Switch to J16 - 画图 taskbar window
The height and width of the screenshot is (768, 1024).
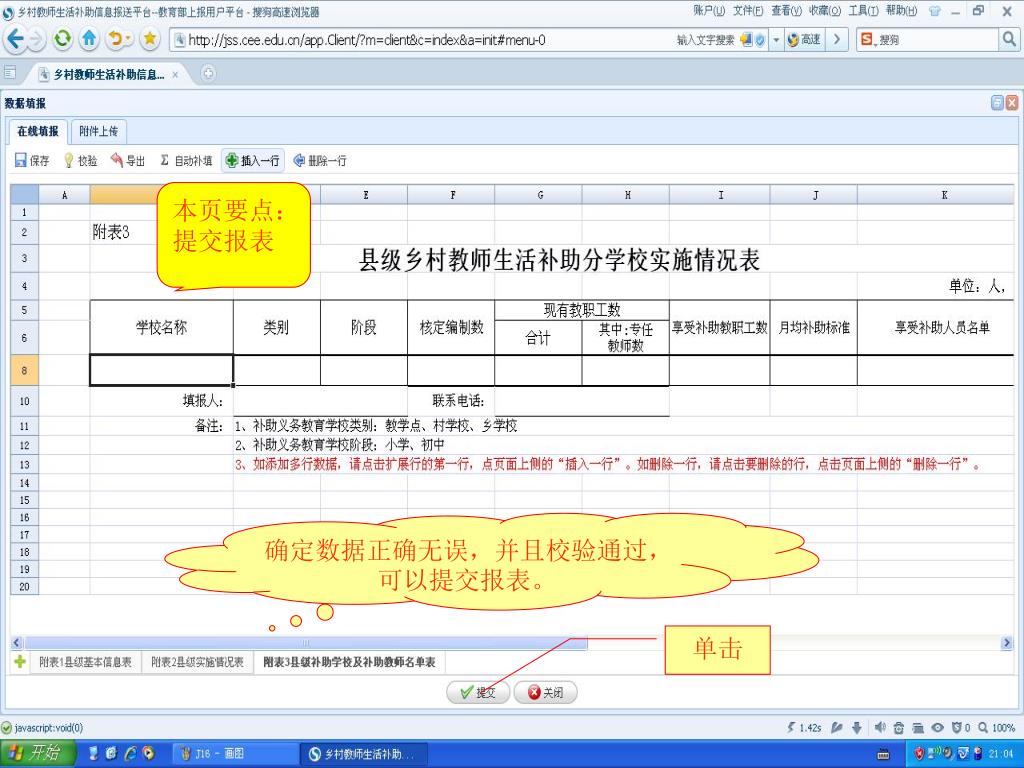[x=235, y=754]
